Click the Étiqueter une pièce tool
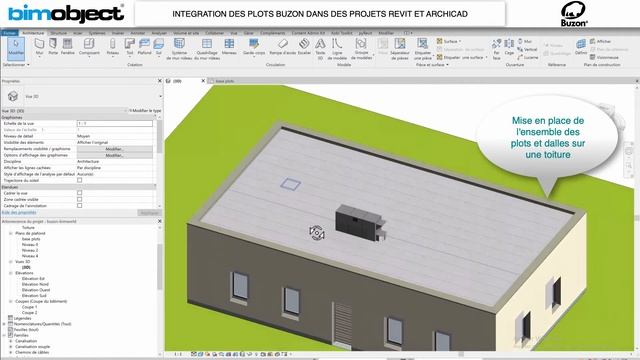640x360 pixels. (422, 49)
